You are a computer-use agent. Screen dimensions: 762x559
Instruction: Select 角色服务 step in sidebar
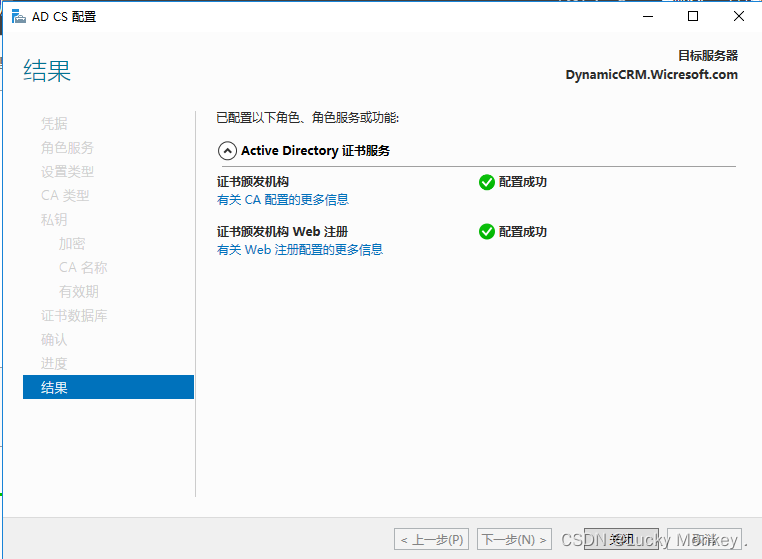67,148
